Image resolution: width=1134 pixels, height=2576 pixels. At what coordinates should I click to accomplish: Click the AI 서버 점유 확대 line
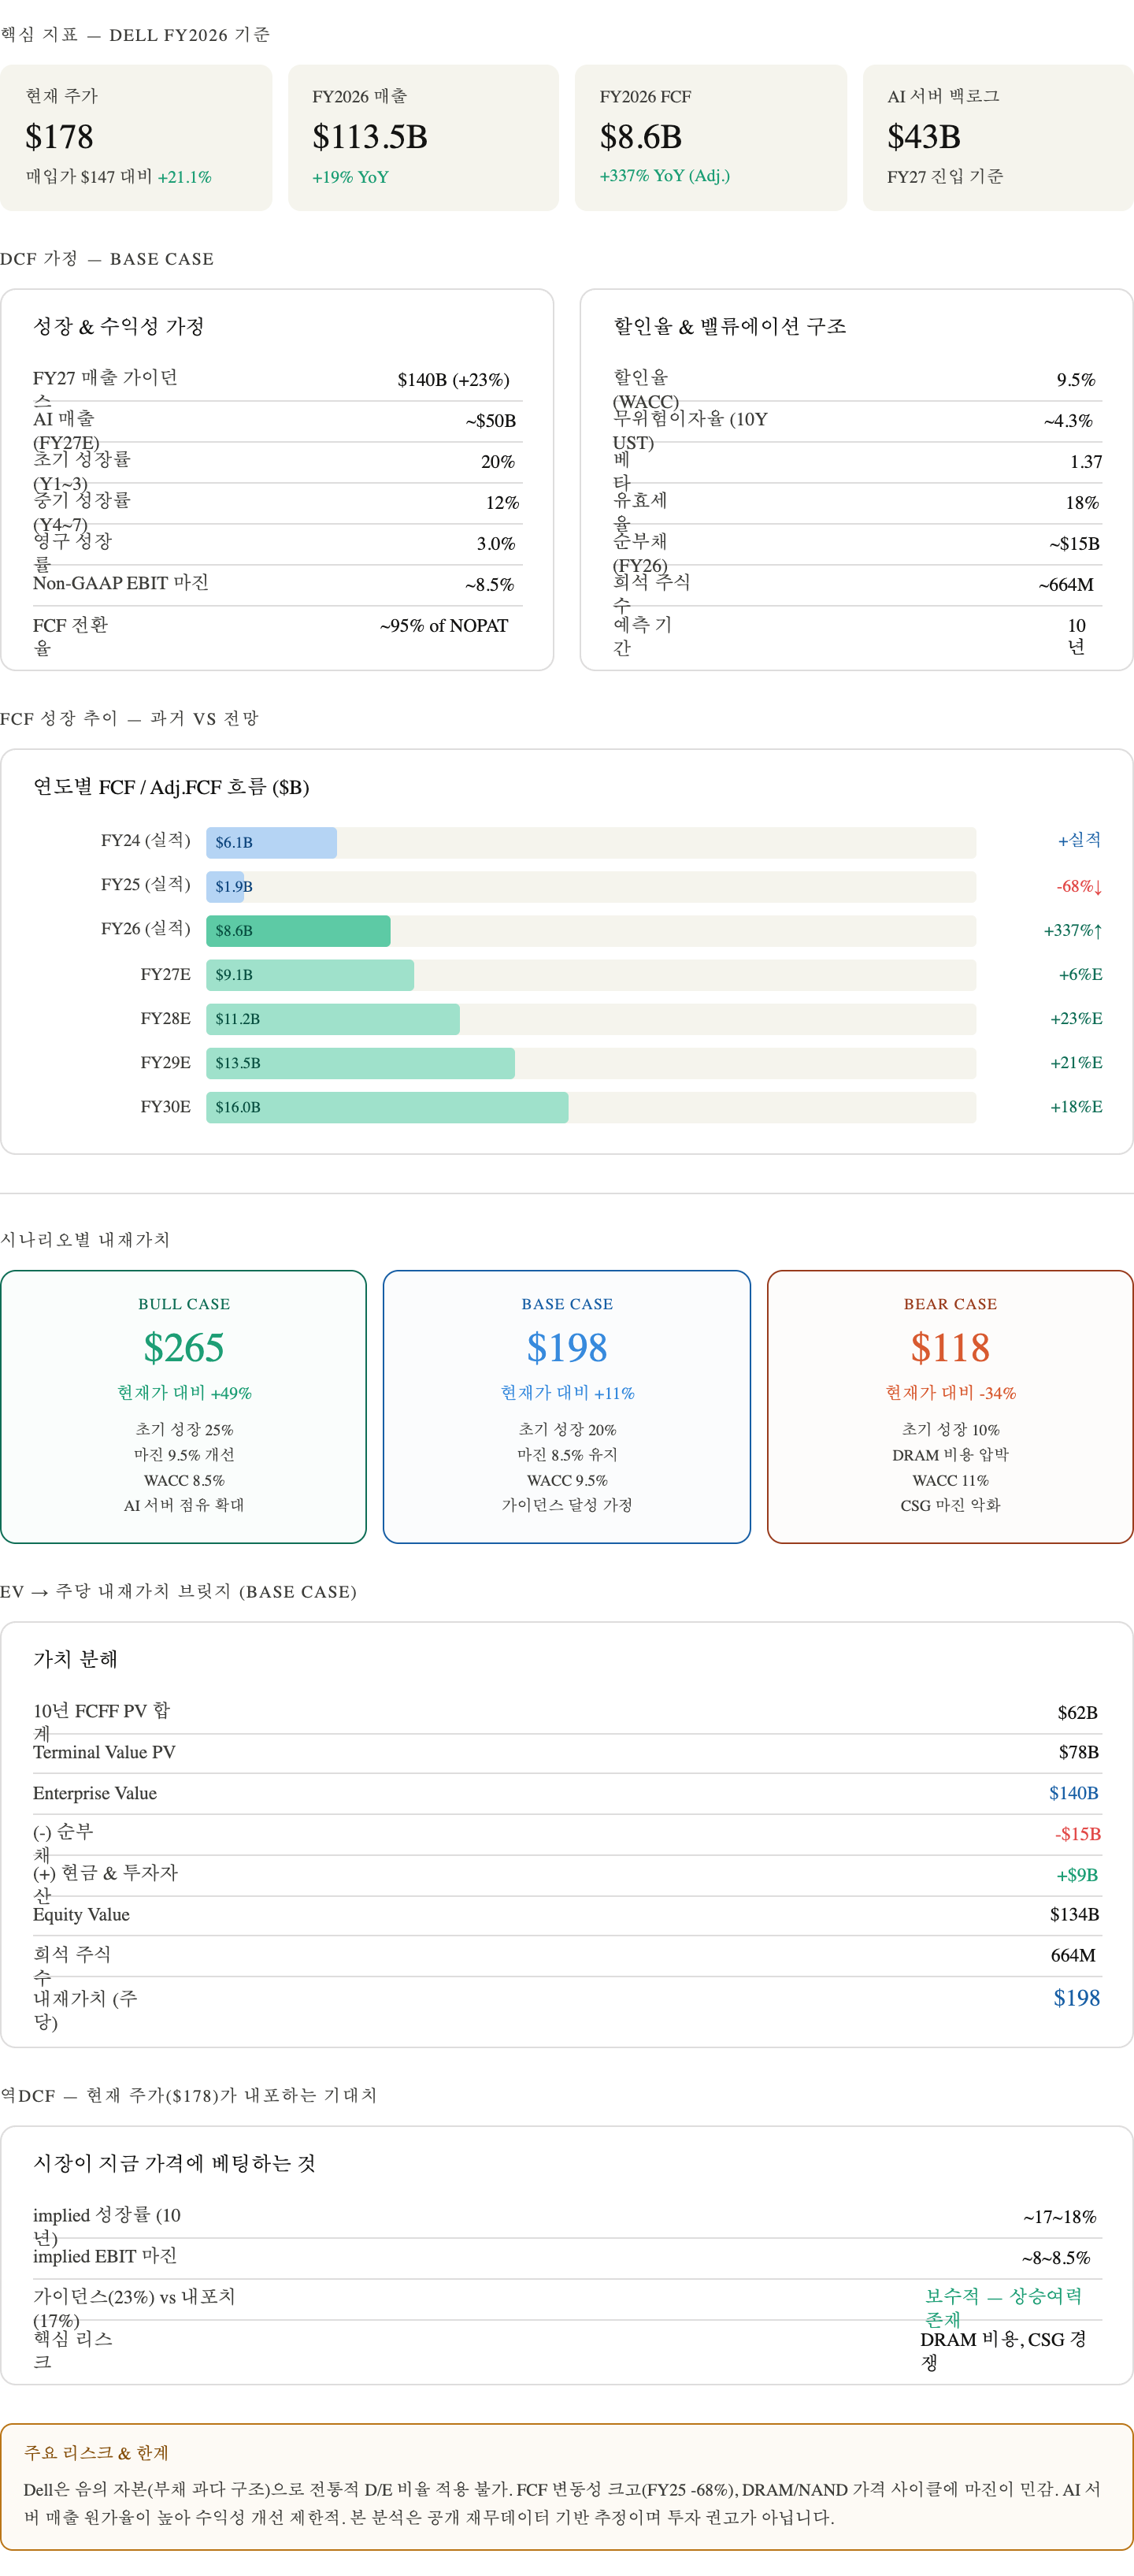tap(184, 1505)
